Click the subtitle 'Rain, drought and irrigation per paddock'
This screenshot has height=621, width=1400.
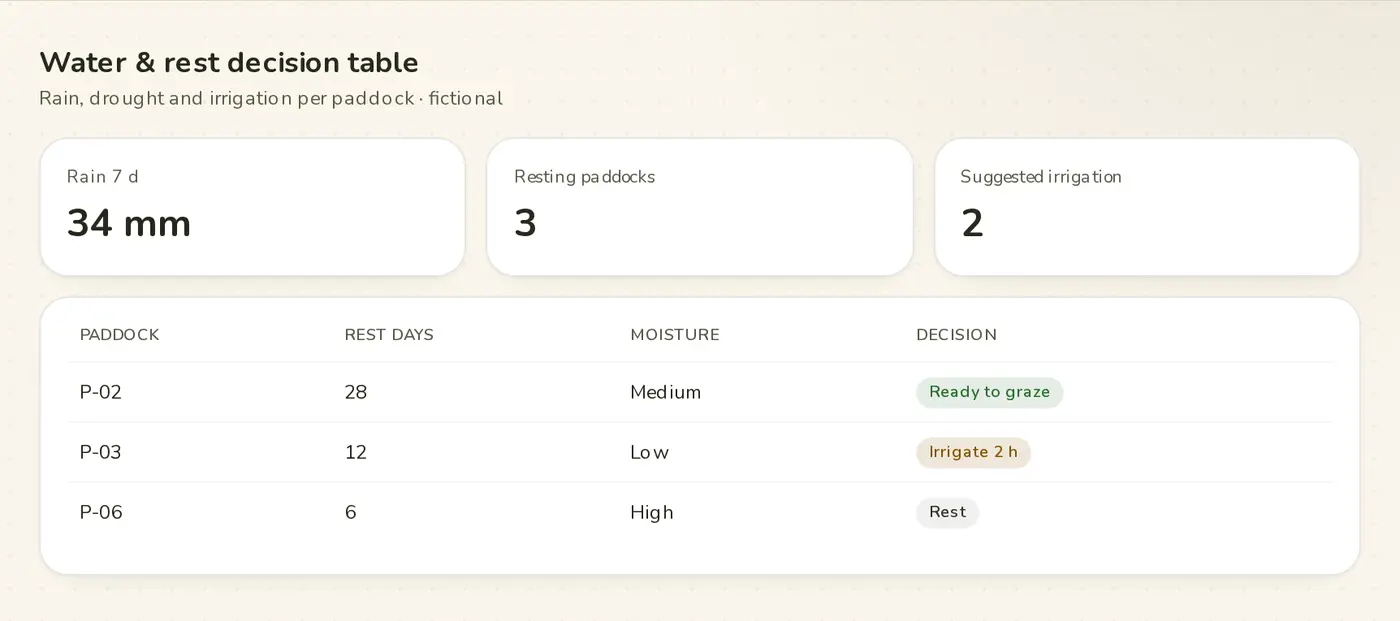click(x=227, y=98)
